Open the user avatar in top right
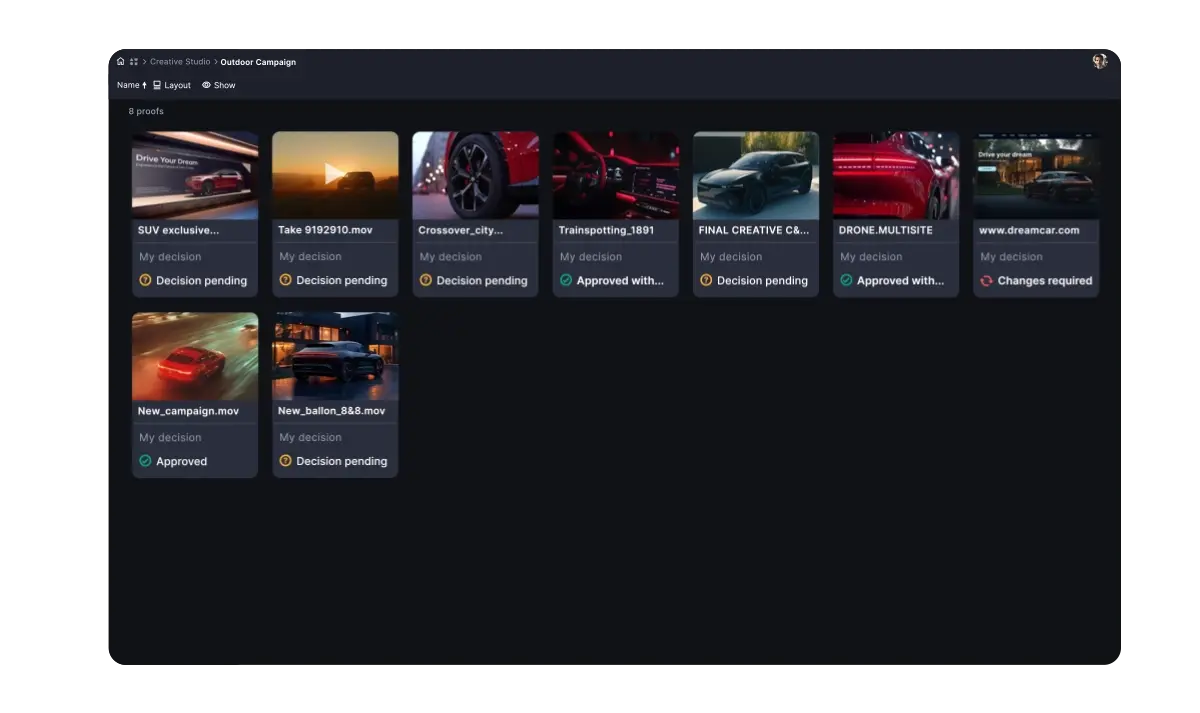 (1099, 61)
